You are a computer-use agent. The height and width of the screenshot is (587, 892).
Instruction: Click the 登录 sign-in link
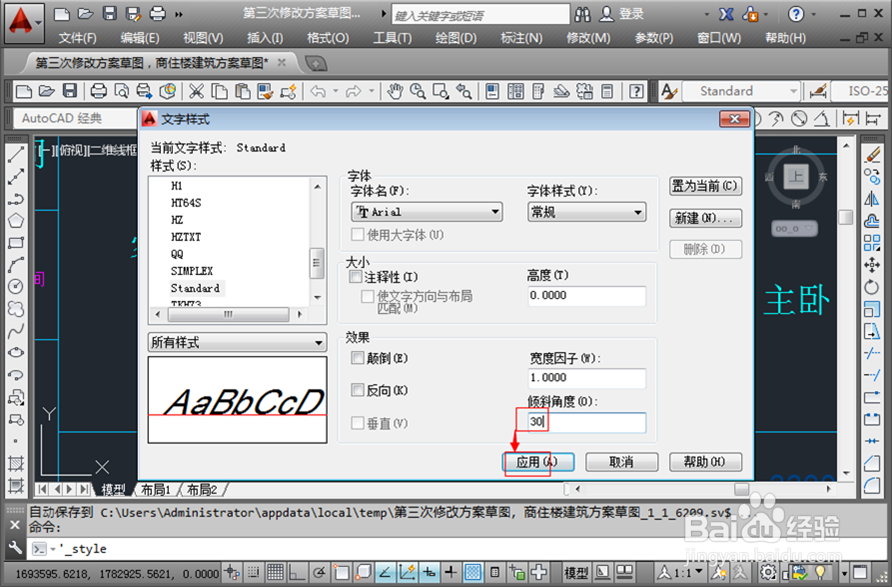point(631,14)
